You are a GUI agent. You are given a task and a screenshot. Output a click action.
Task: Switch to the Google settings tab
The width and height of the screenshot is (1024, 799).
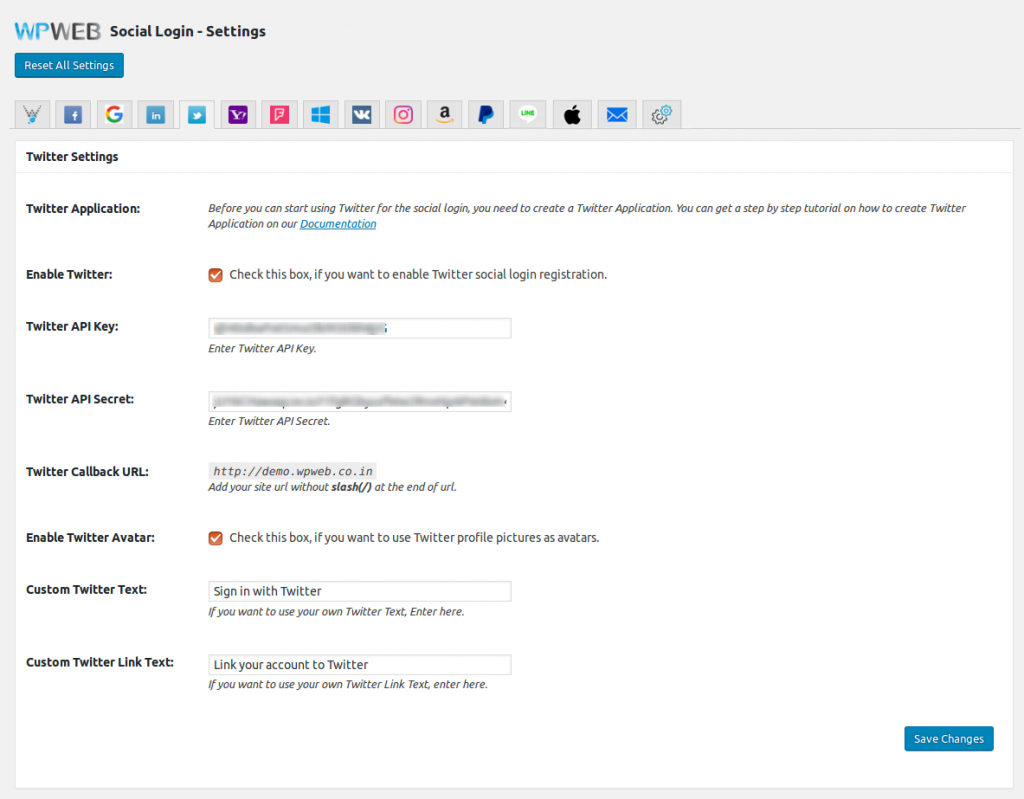114,115
